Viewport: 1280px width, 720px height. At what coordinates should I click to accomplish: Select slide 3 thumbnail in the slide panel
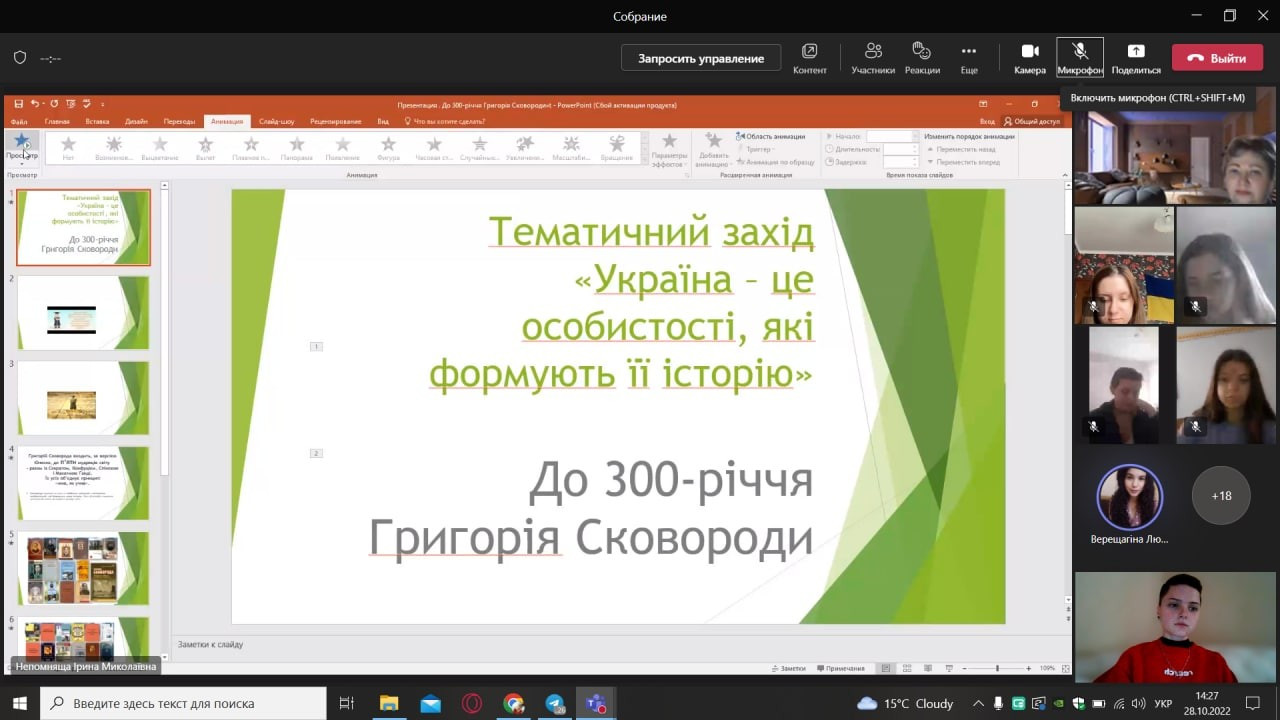[83, 398]
